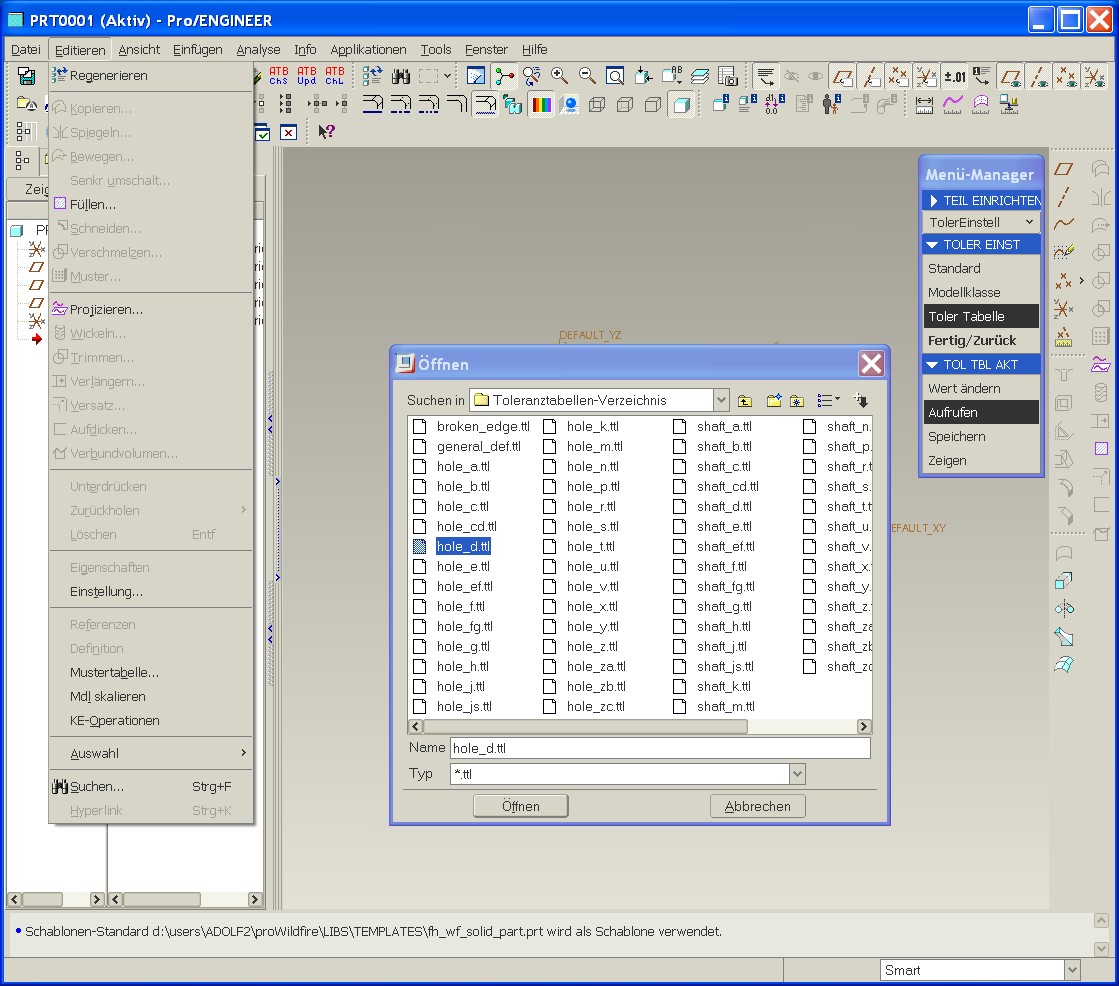Image resolution: width=1119 pixels, height=986 pixels.
Task: Click the measure distance ruler icon
Action: 924,105
